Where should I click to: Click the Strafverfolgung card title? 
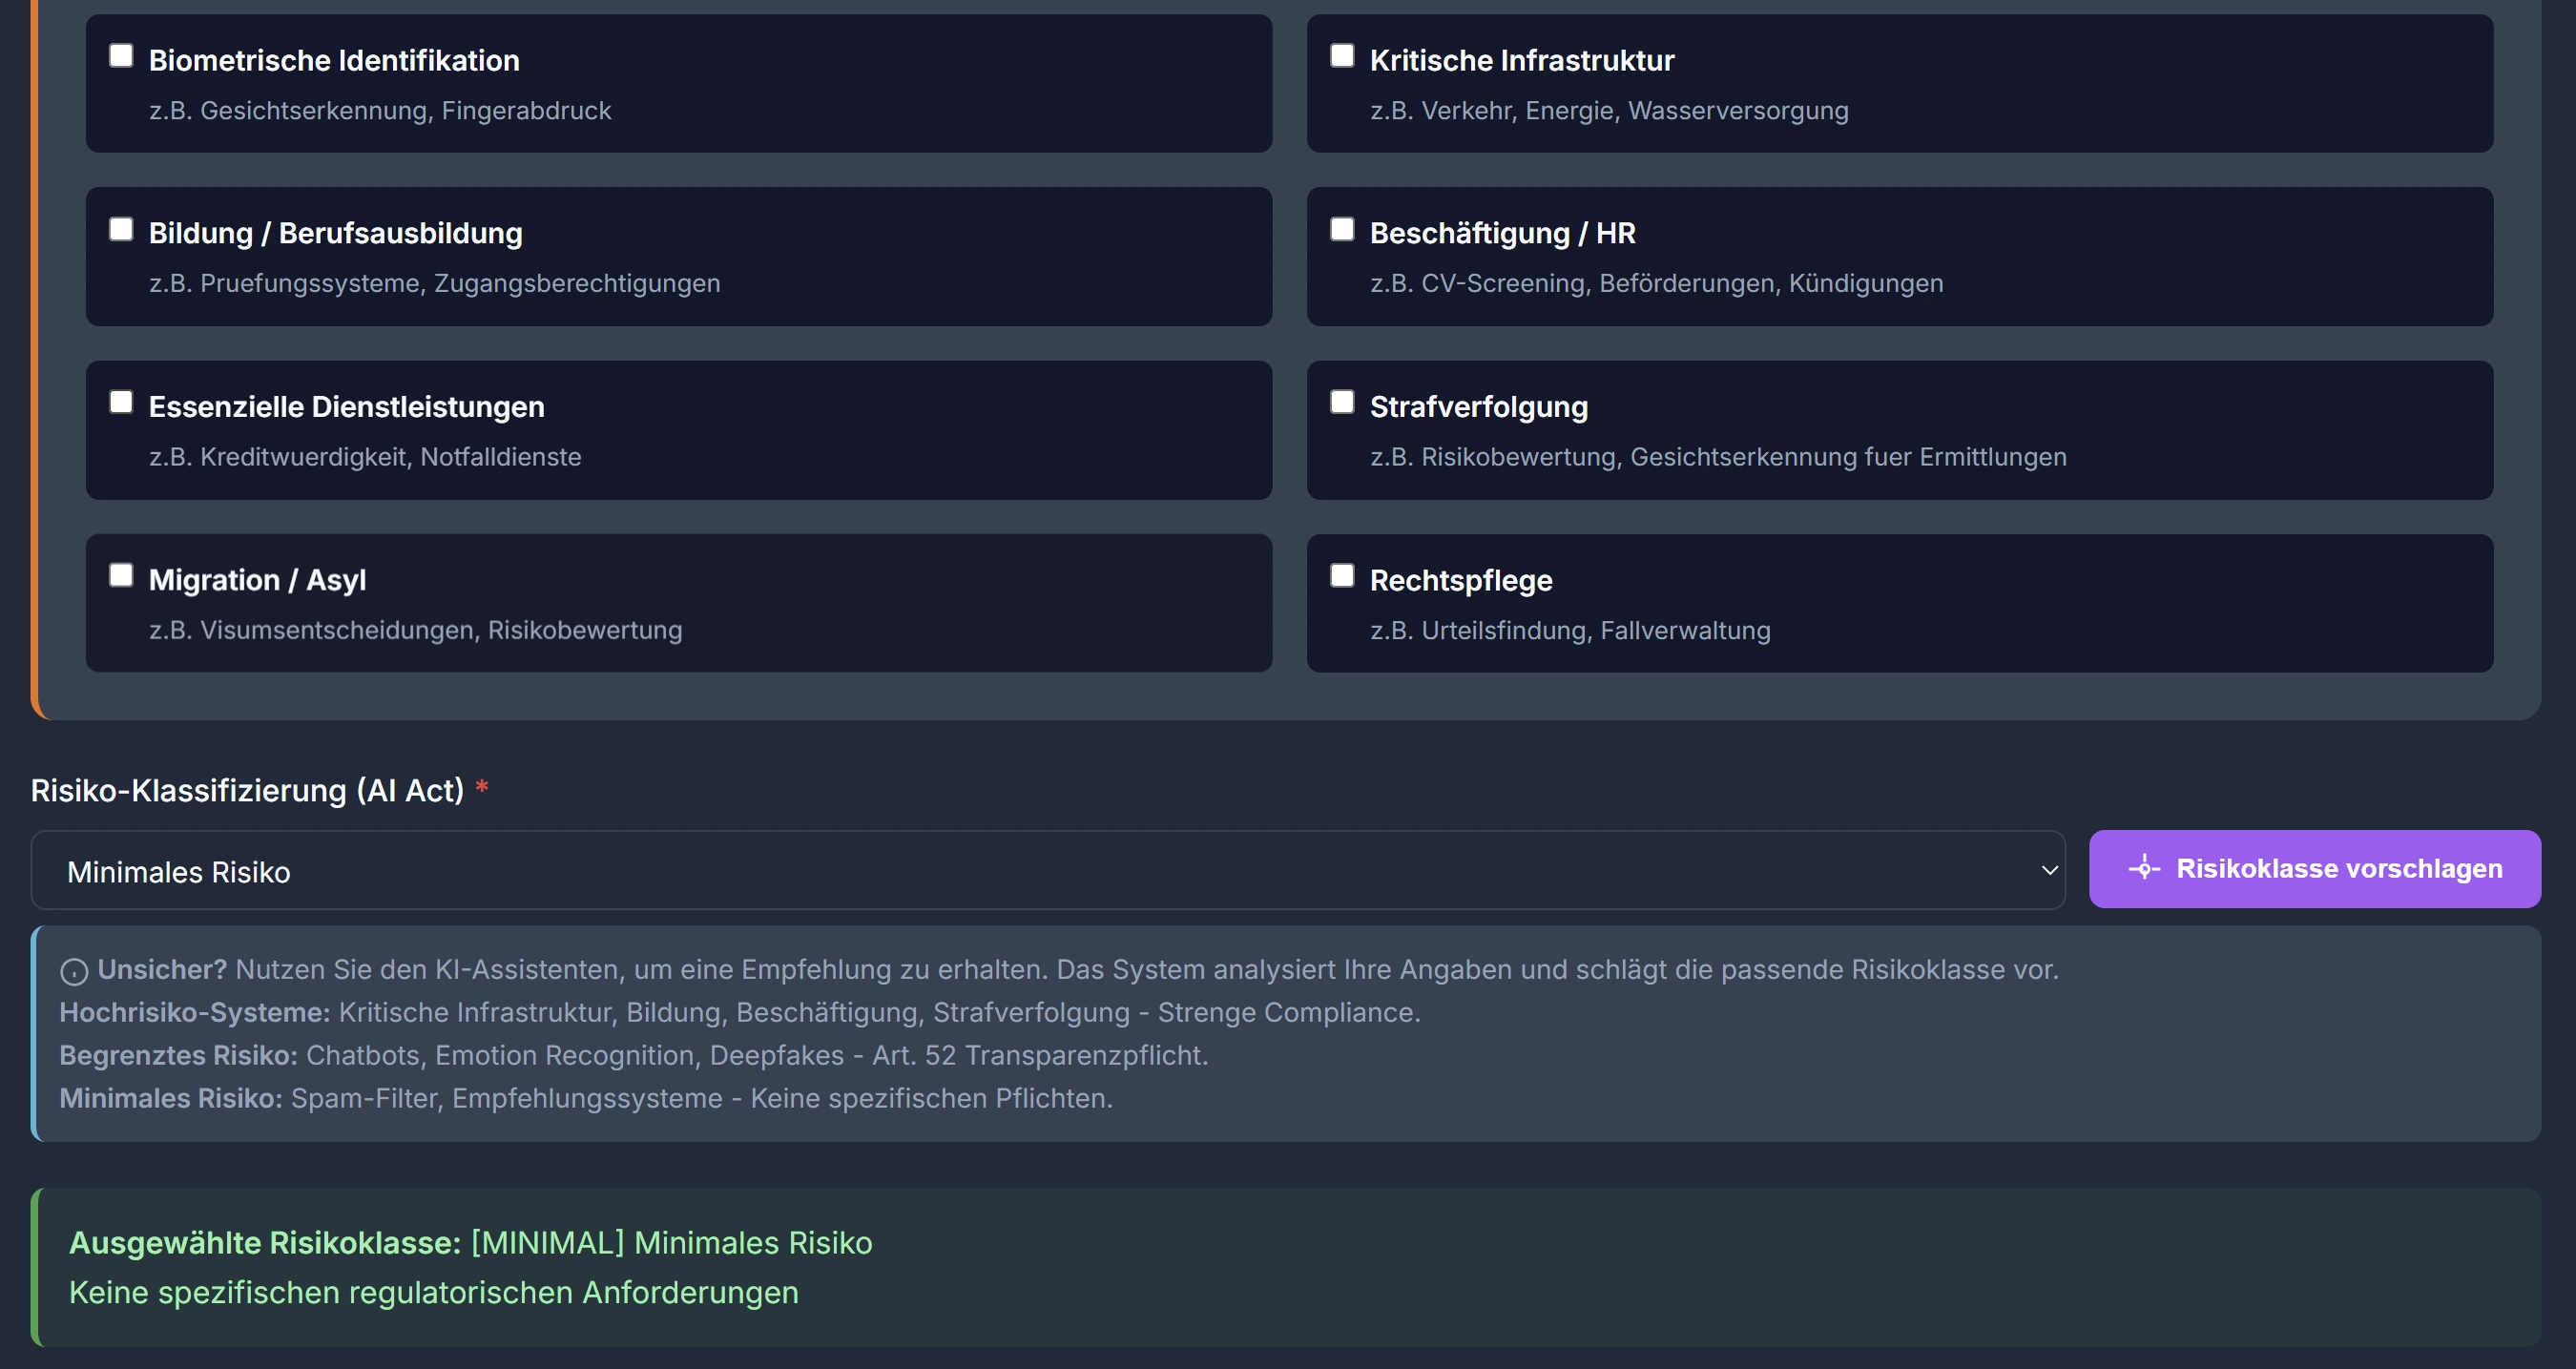[x=1478, y=407]
